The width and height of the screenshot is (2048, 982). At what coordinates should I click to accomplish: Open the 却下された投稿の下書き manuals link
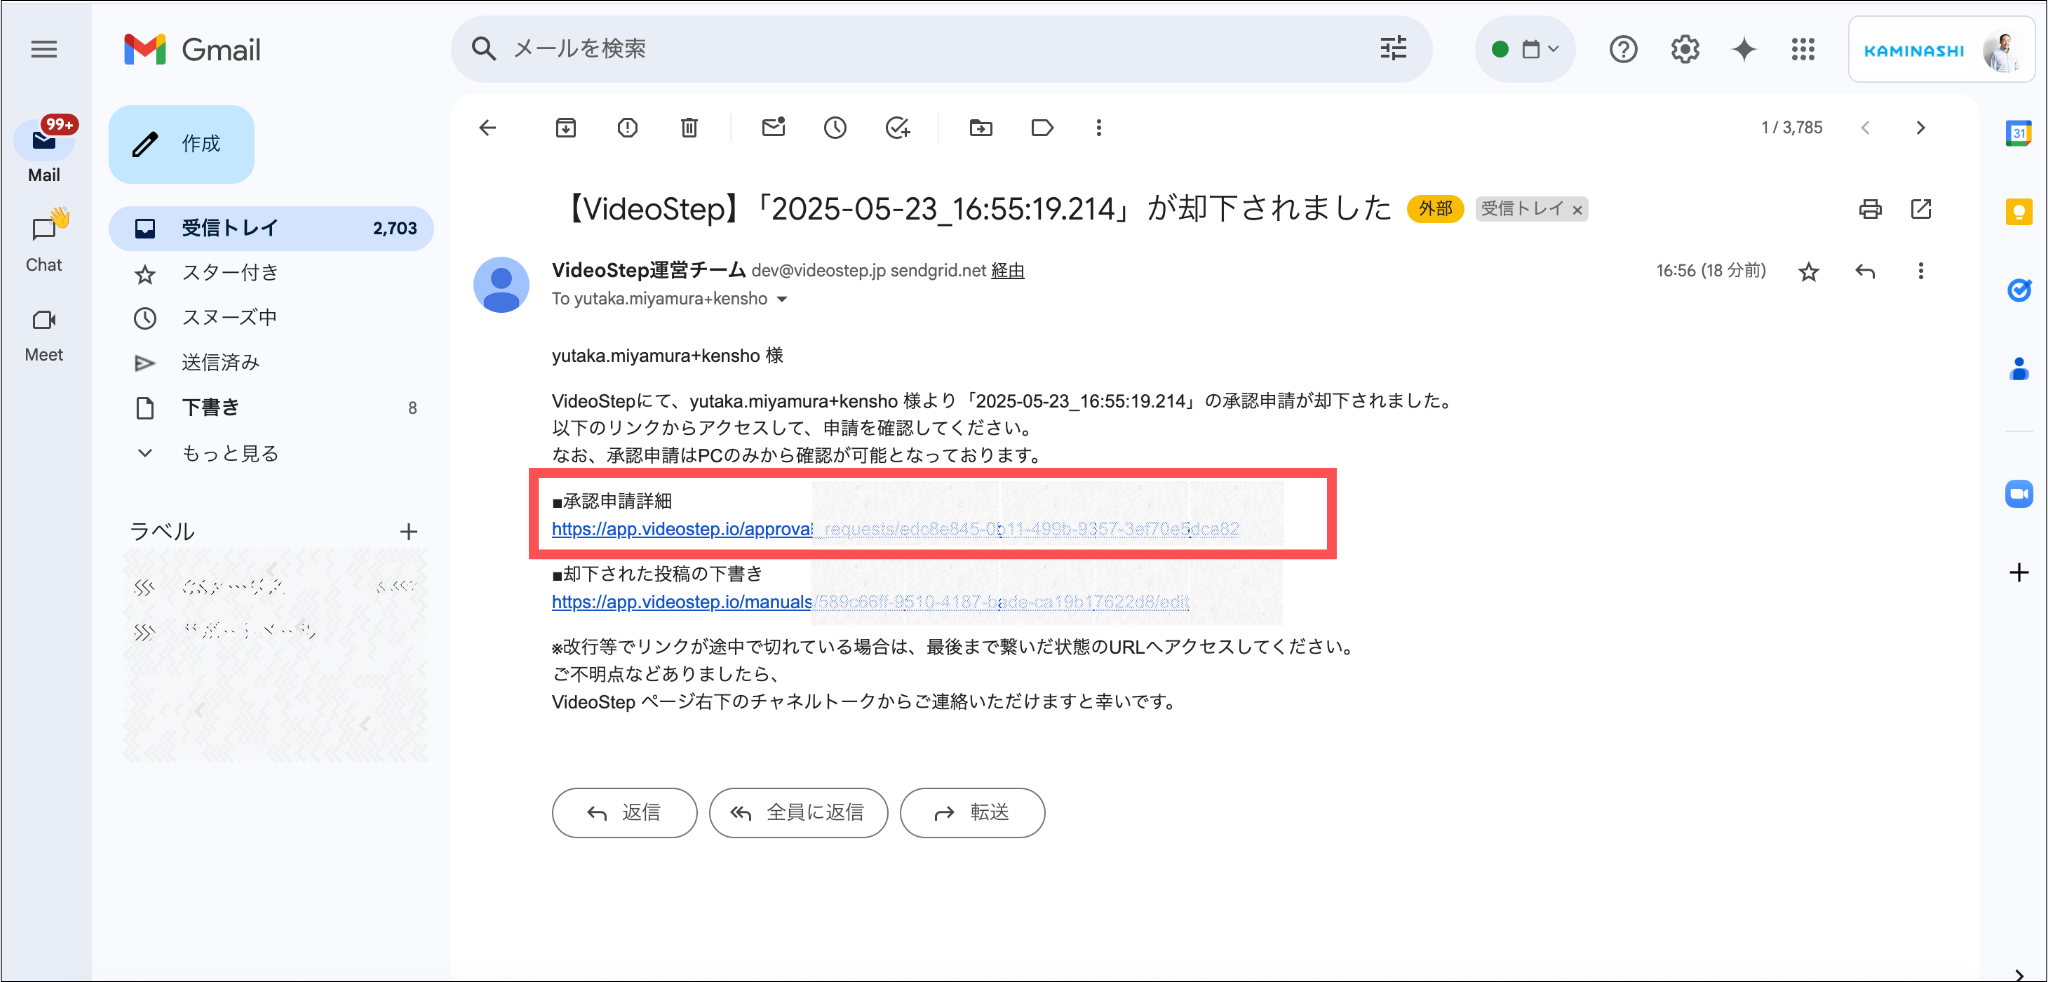[870, 602]
